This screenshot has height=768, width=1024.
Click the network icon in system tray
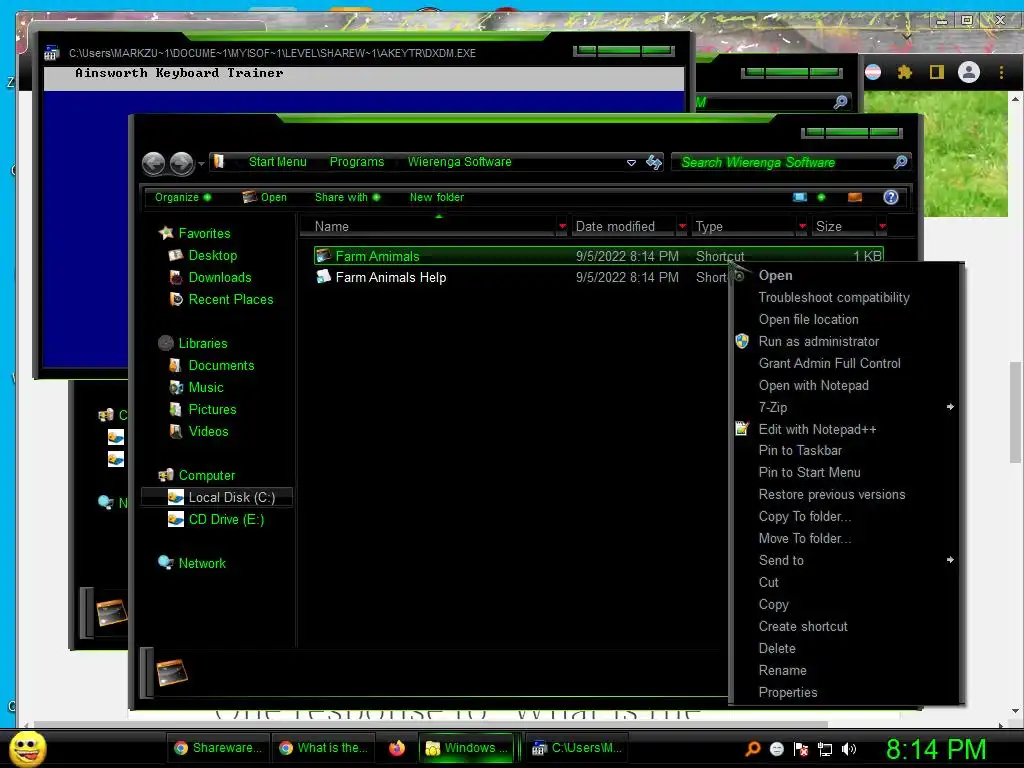pos(825,749)
